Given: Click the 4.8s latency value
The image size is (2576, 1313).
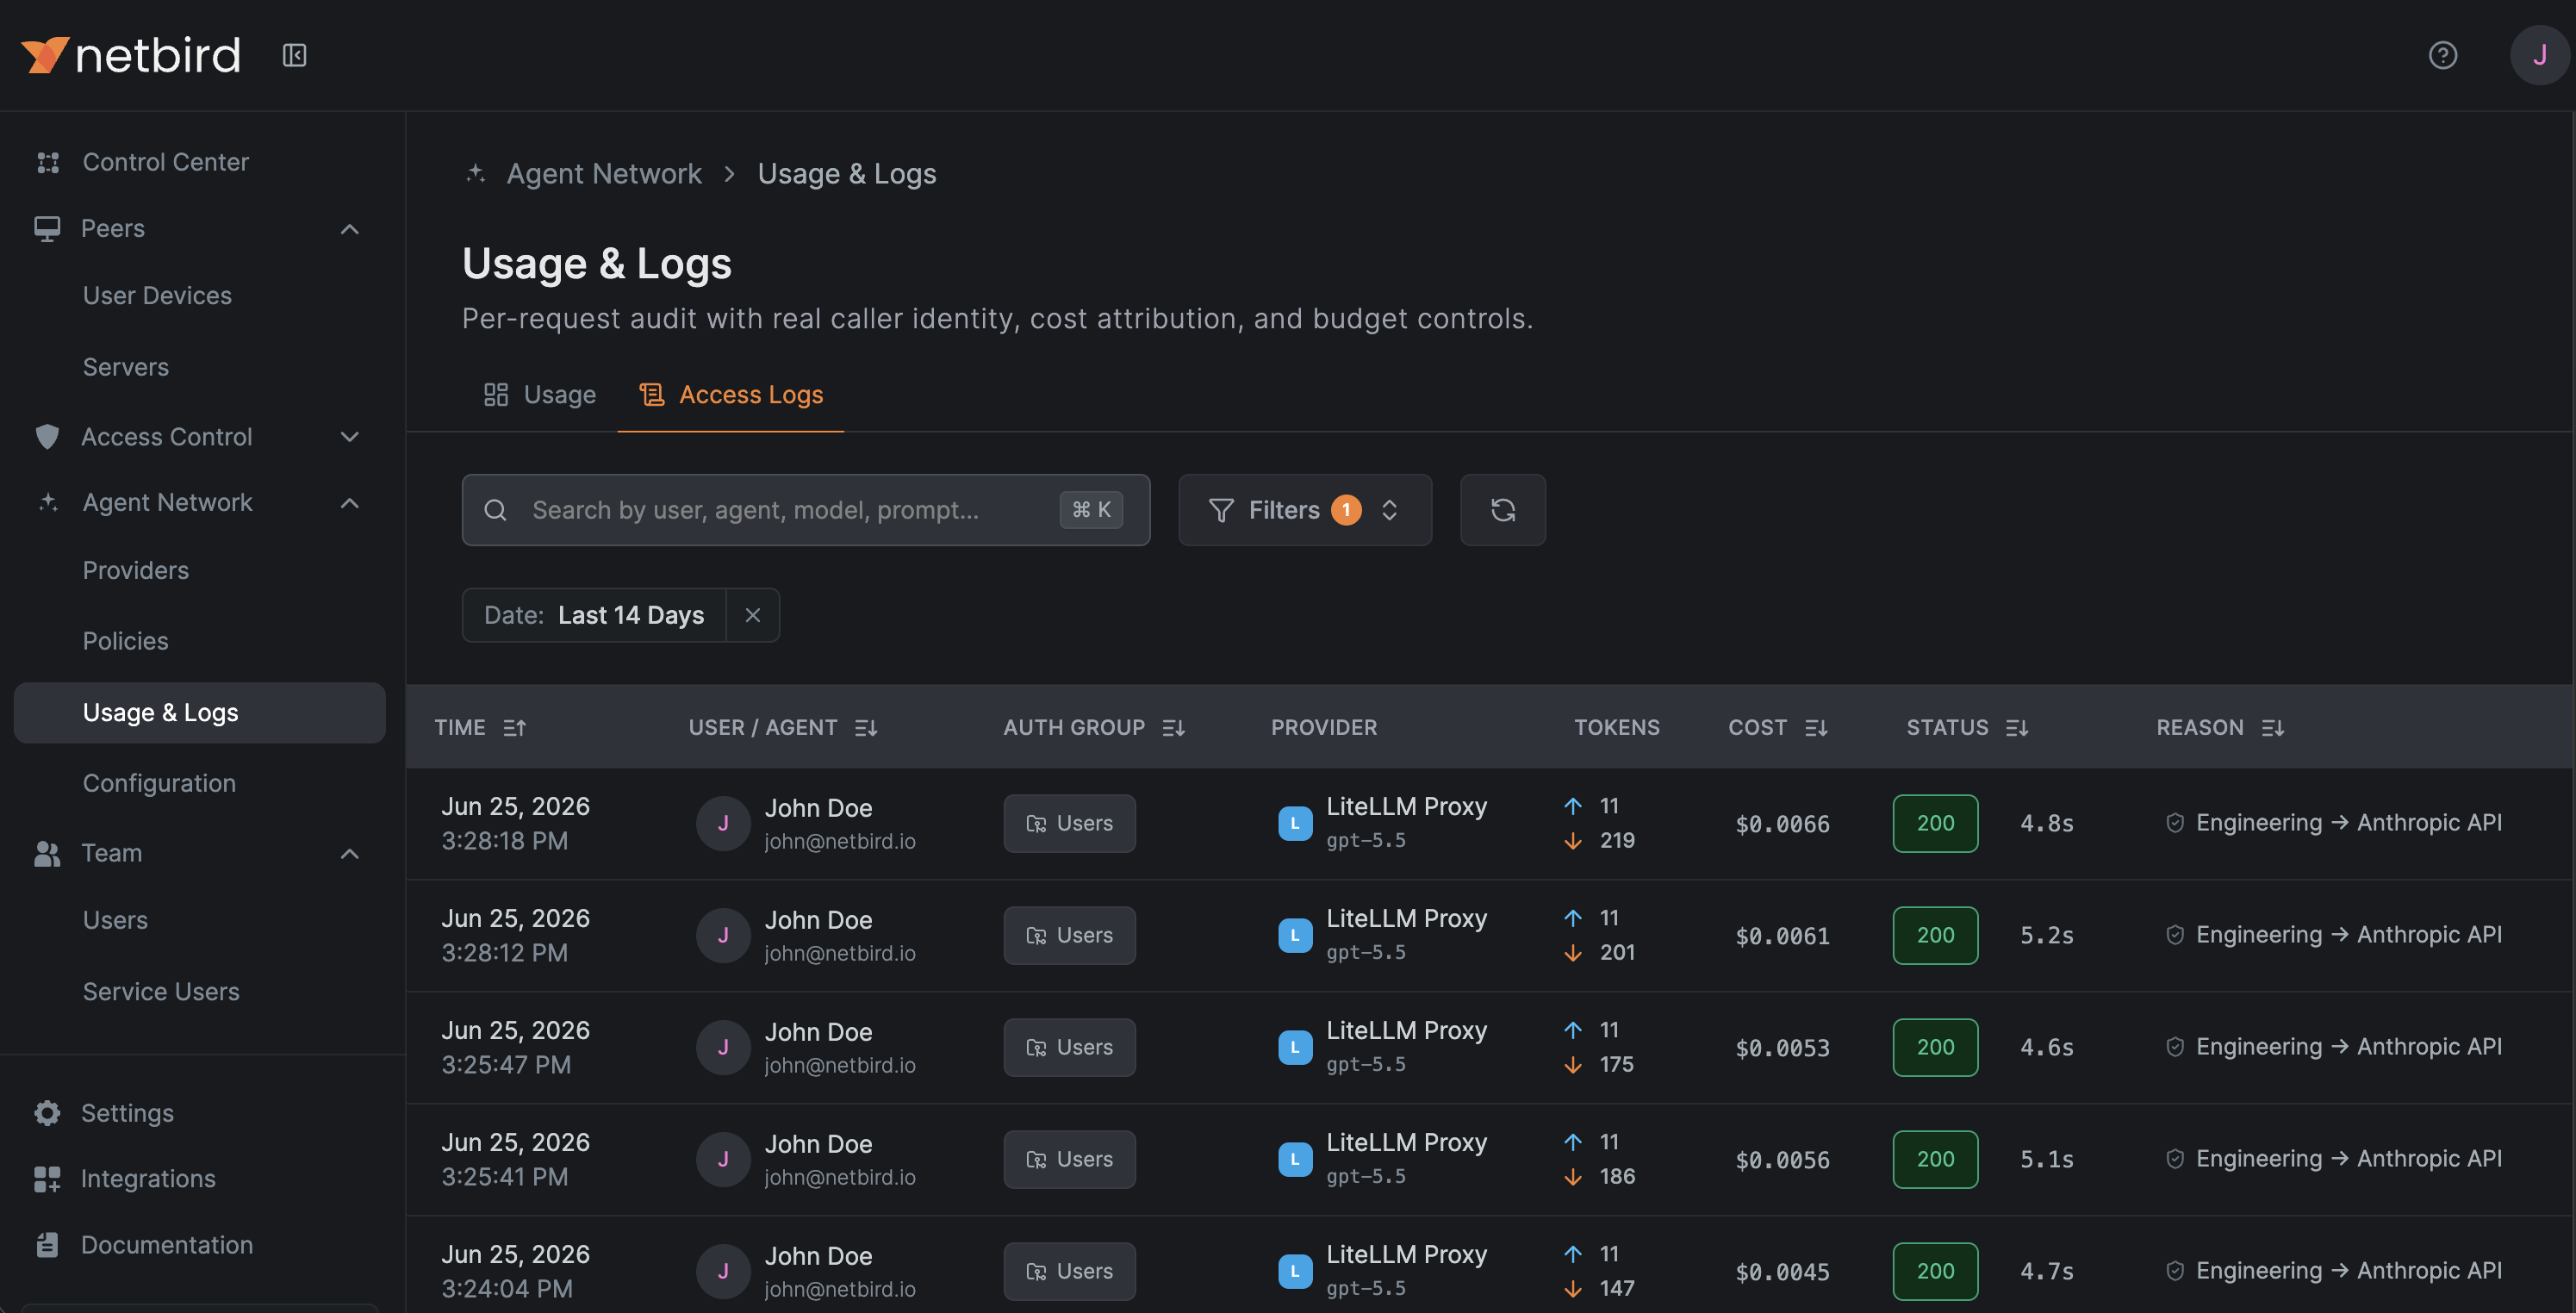Looking at the screenshot, I should pyautogui.click(x=2046, y=824).
